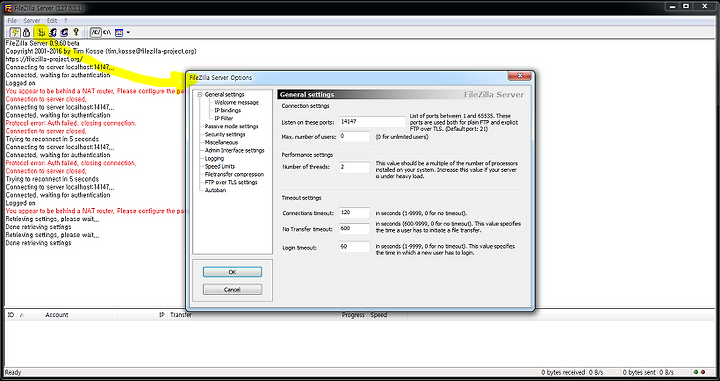
Task: Click the No Transfer timeout field
Action: pos(354,229)
